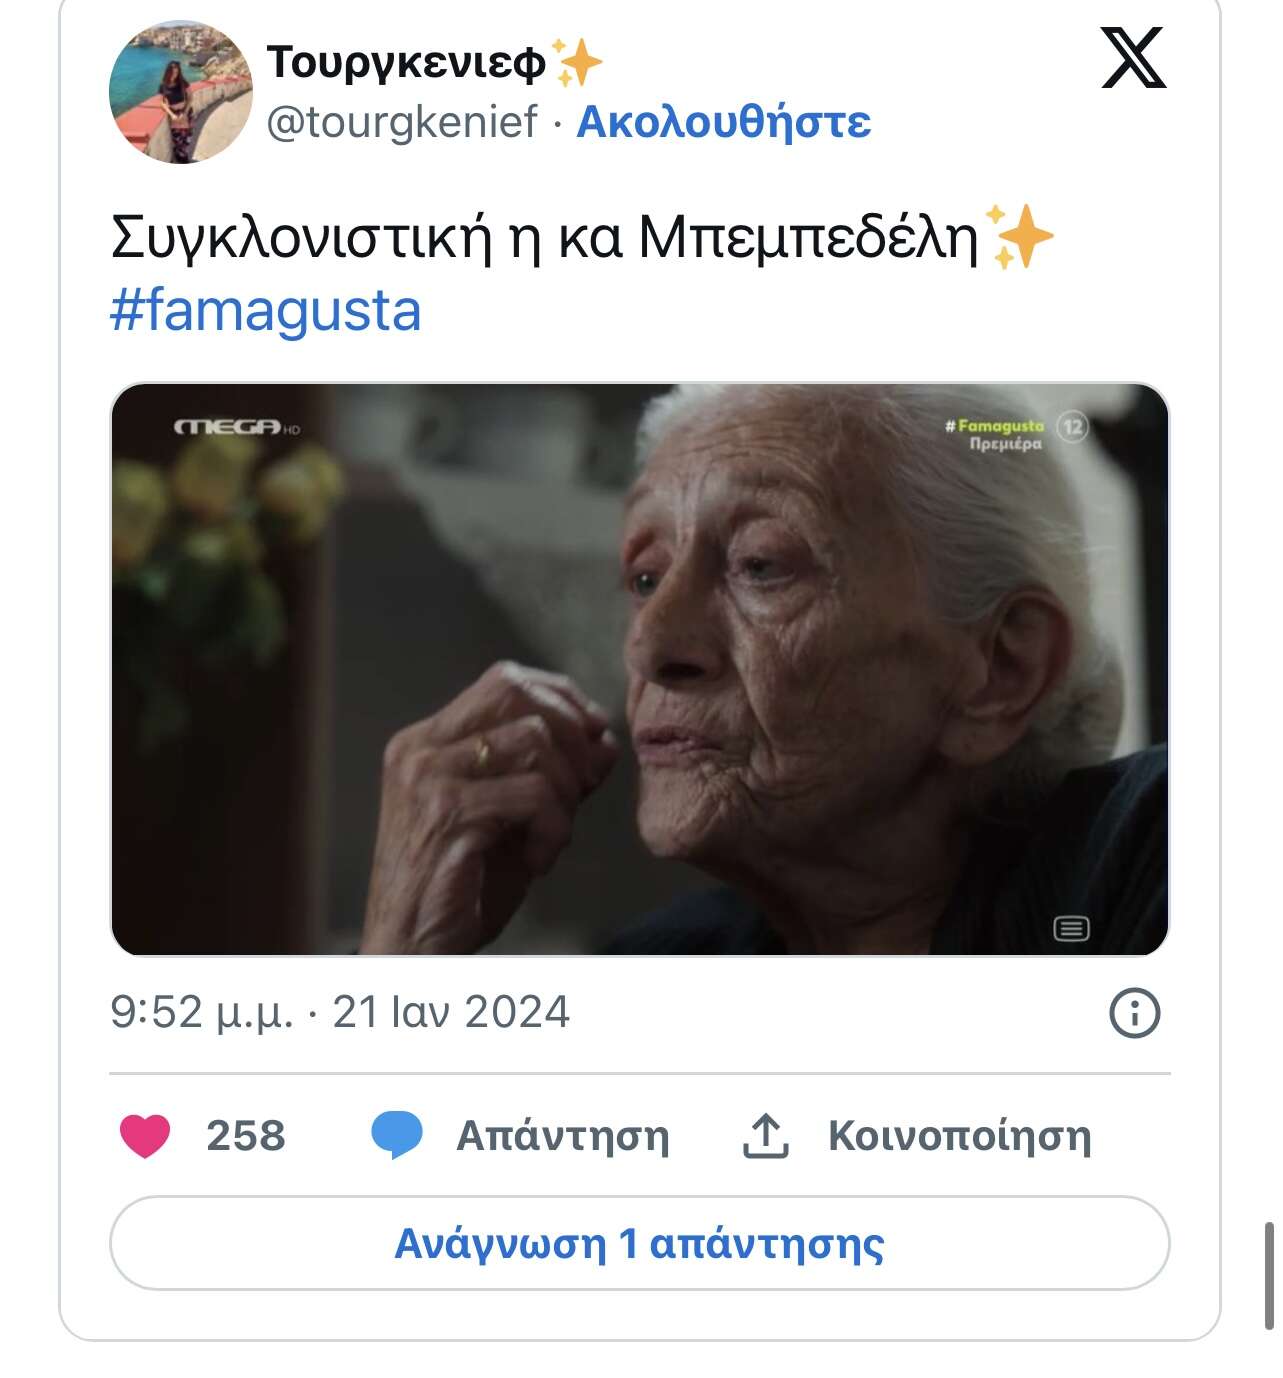Open the @tourgkenief handle link
The image size is (1283, 1378).
click(x=402, y=122)
